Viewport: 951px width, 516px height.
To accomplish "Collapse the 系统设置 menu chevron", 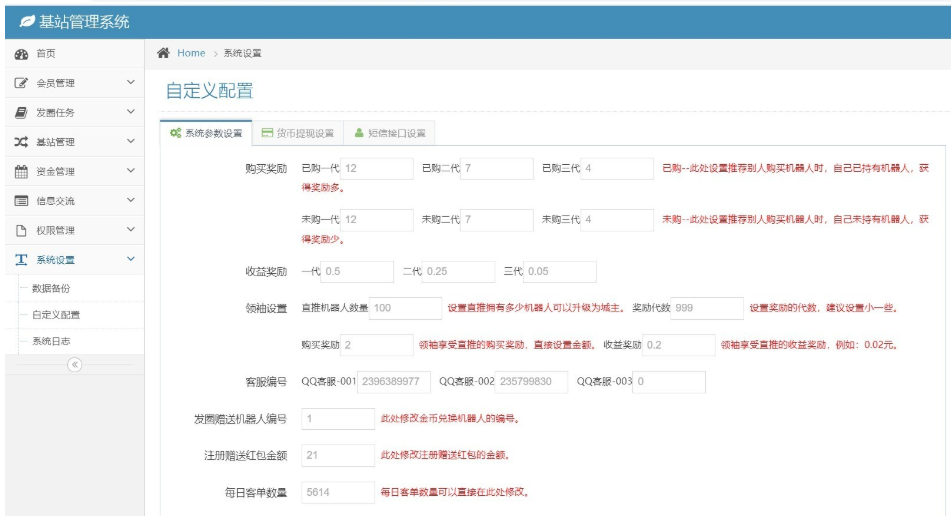I will coord(130,261).
